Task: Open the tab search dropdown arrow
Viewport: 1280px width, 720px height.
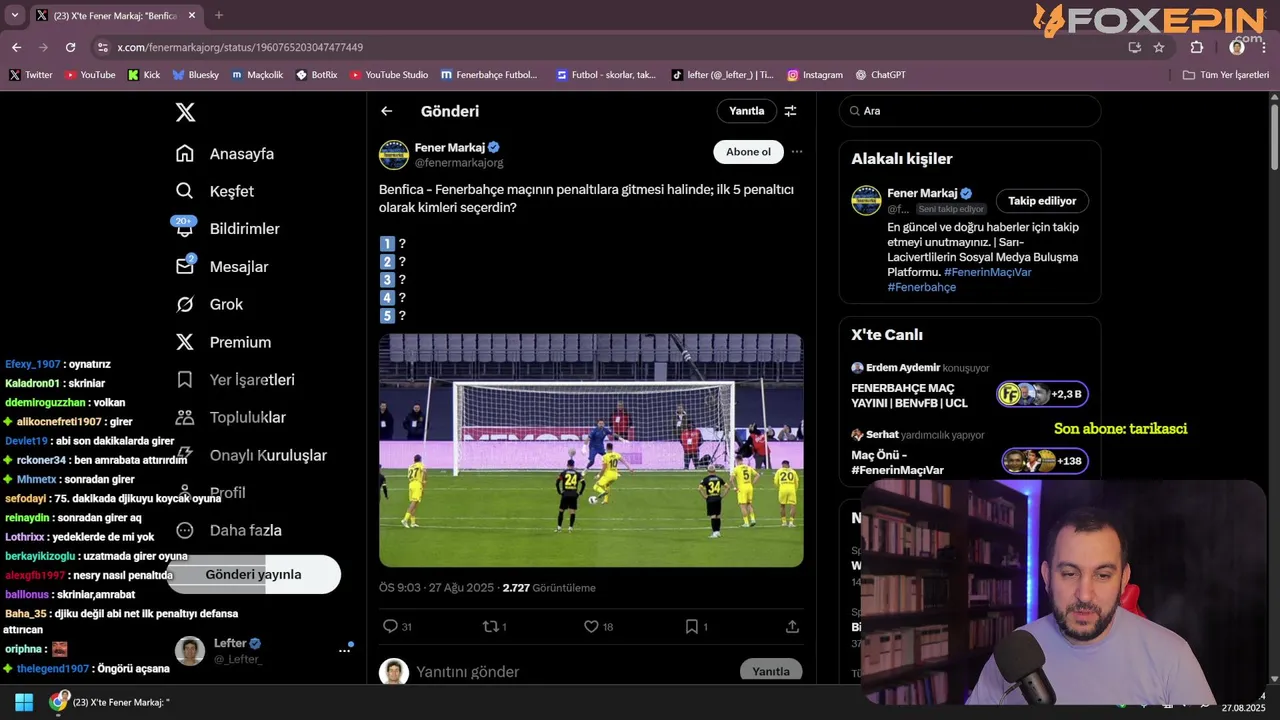Action: 14,15
